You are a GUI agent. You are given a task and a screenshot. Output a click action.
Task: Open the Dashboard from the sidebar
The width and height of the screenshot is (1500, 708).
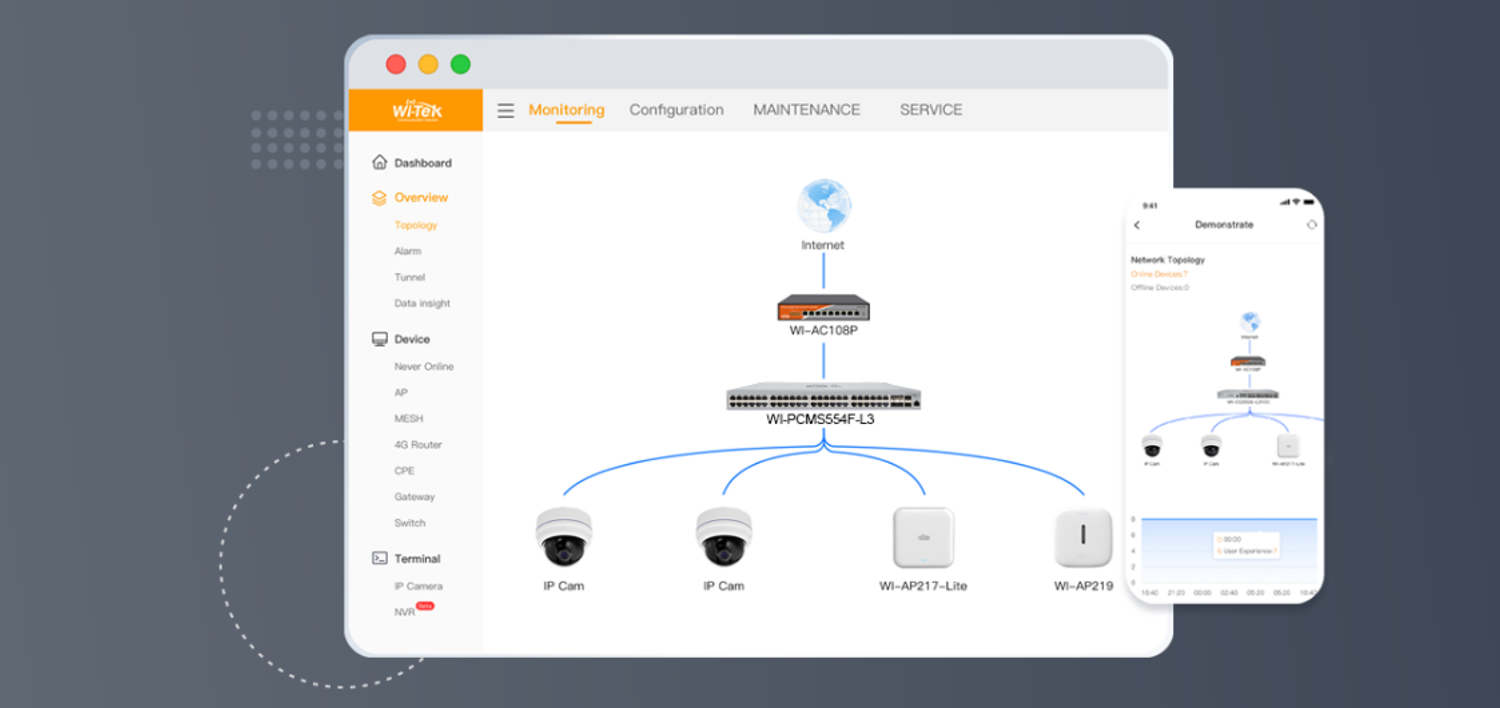(x=421, y=163)
